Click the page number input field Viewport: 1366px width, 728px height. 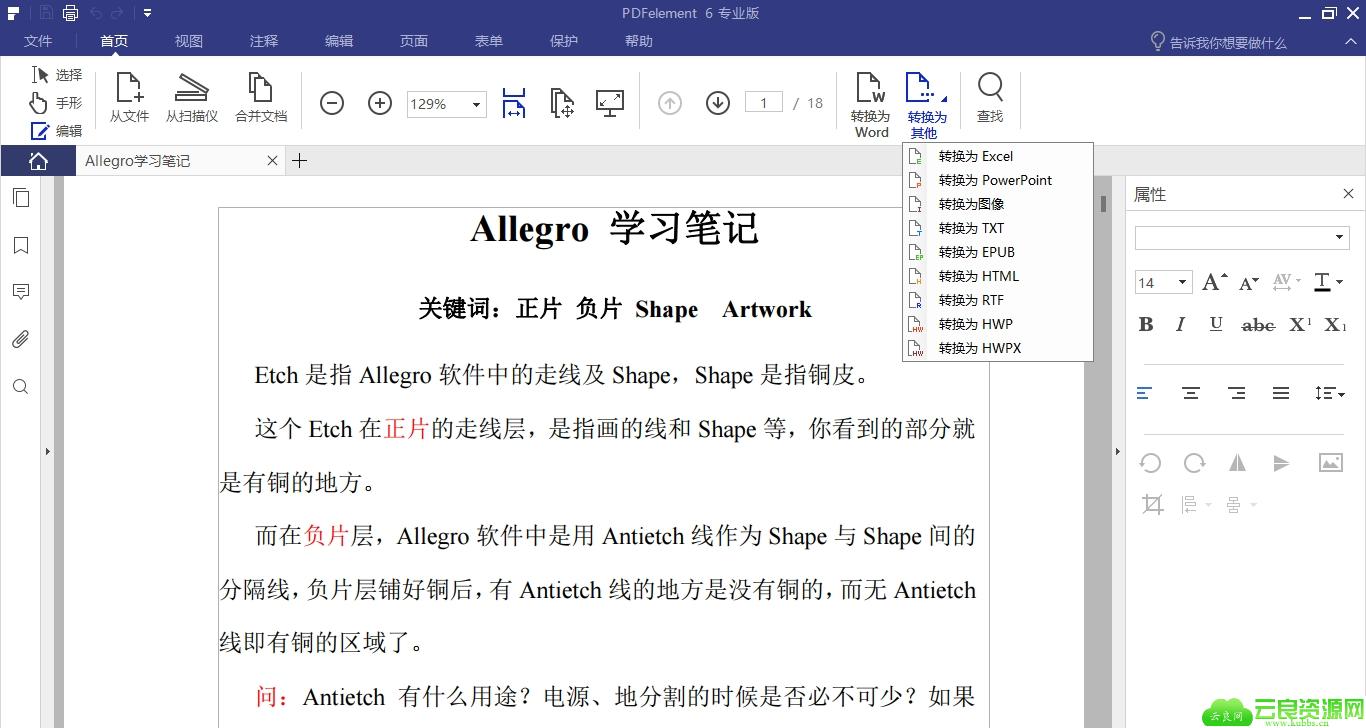click(764, 103)
